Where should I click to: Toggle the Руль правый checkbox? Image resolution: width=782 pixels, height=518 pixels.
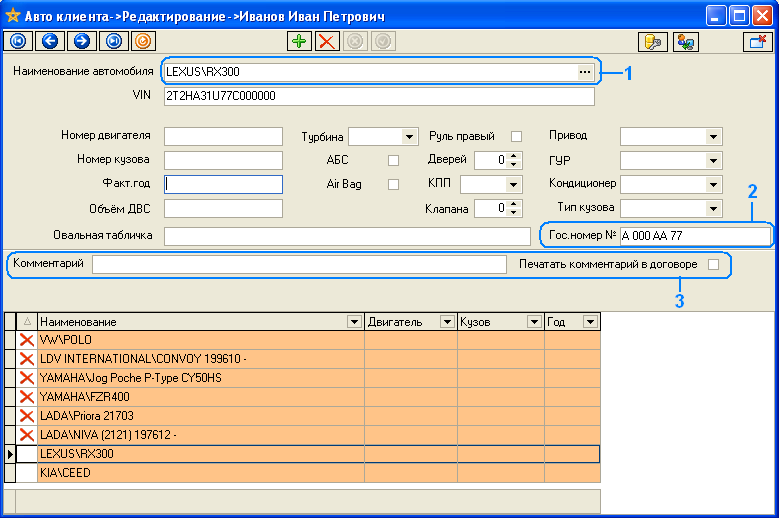(x=517, y=136)
